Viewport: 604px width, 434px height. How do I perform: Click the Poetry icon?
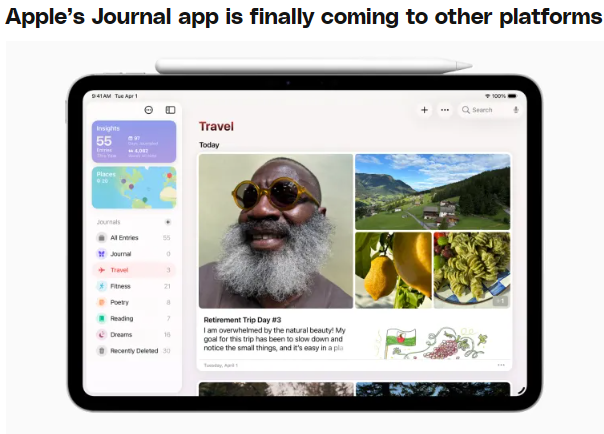pyautogui.click(x=101, y=302)
